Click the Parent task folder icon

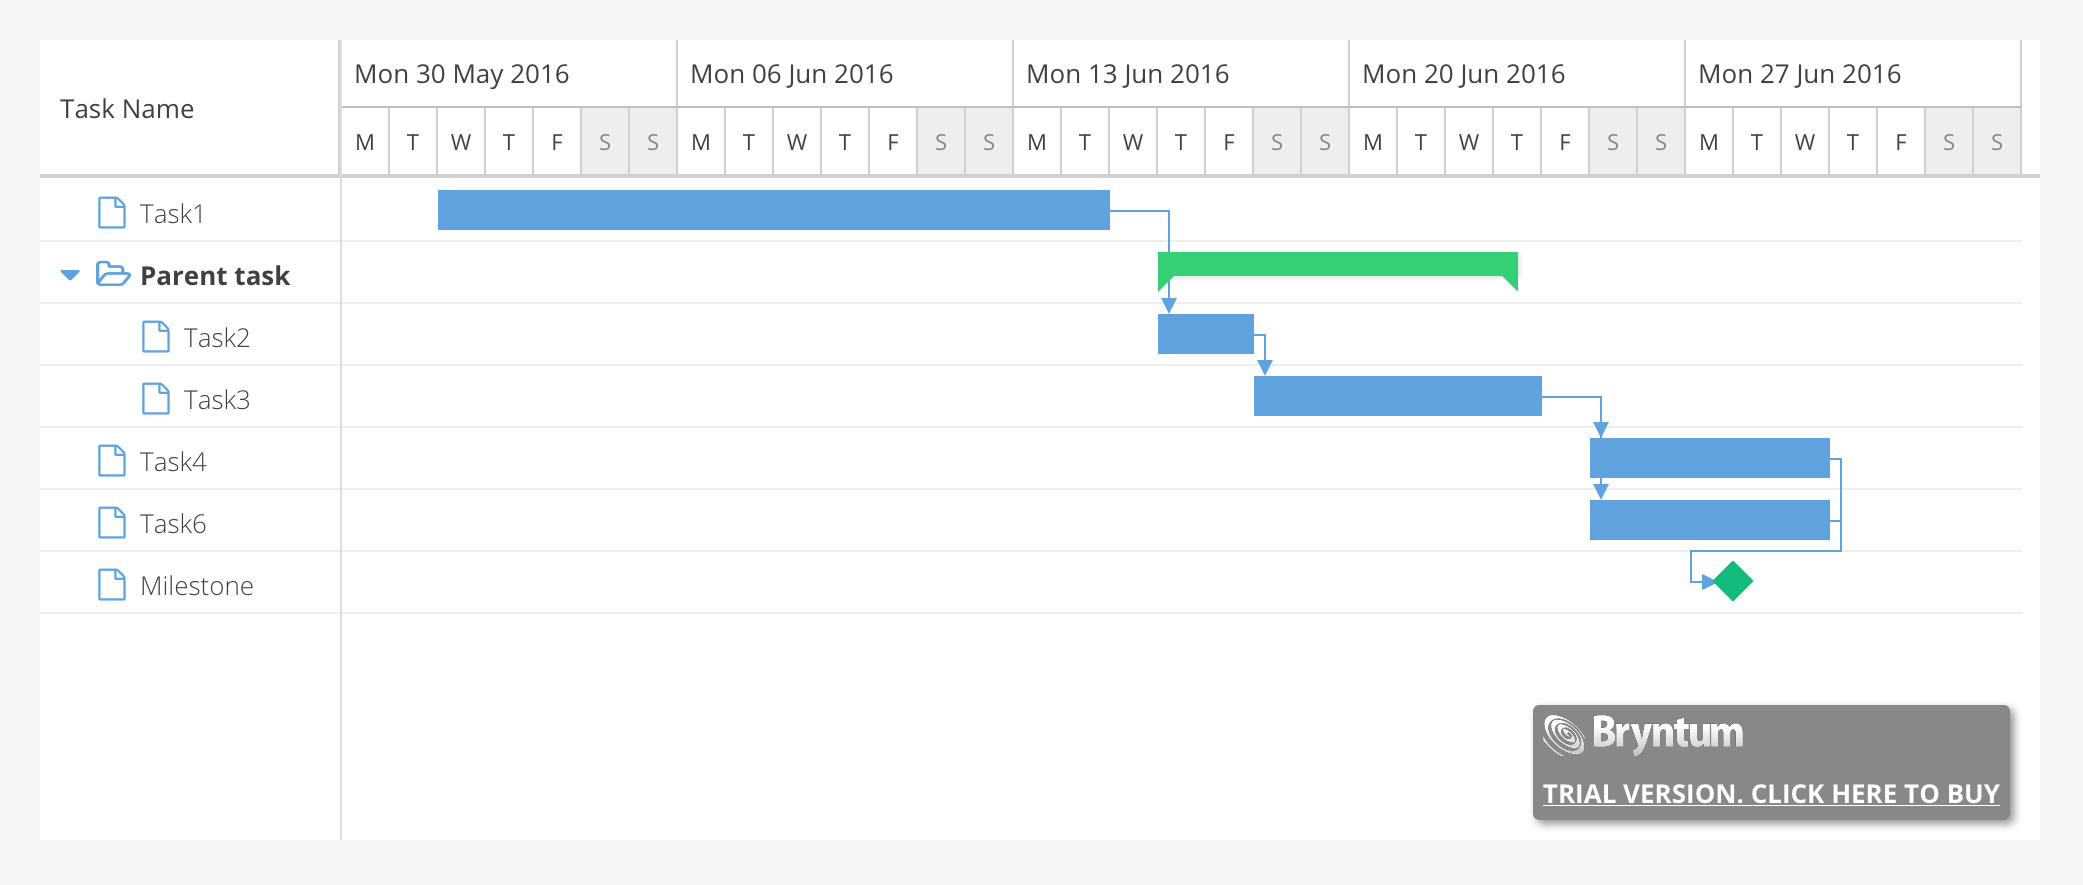click(x=112, y=274)
